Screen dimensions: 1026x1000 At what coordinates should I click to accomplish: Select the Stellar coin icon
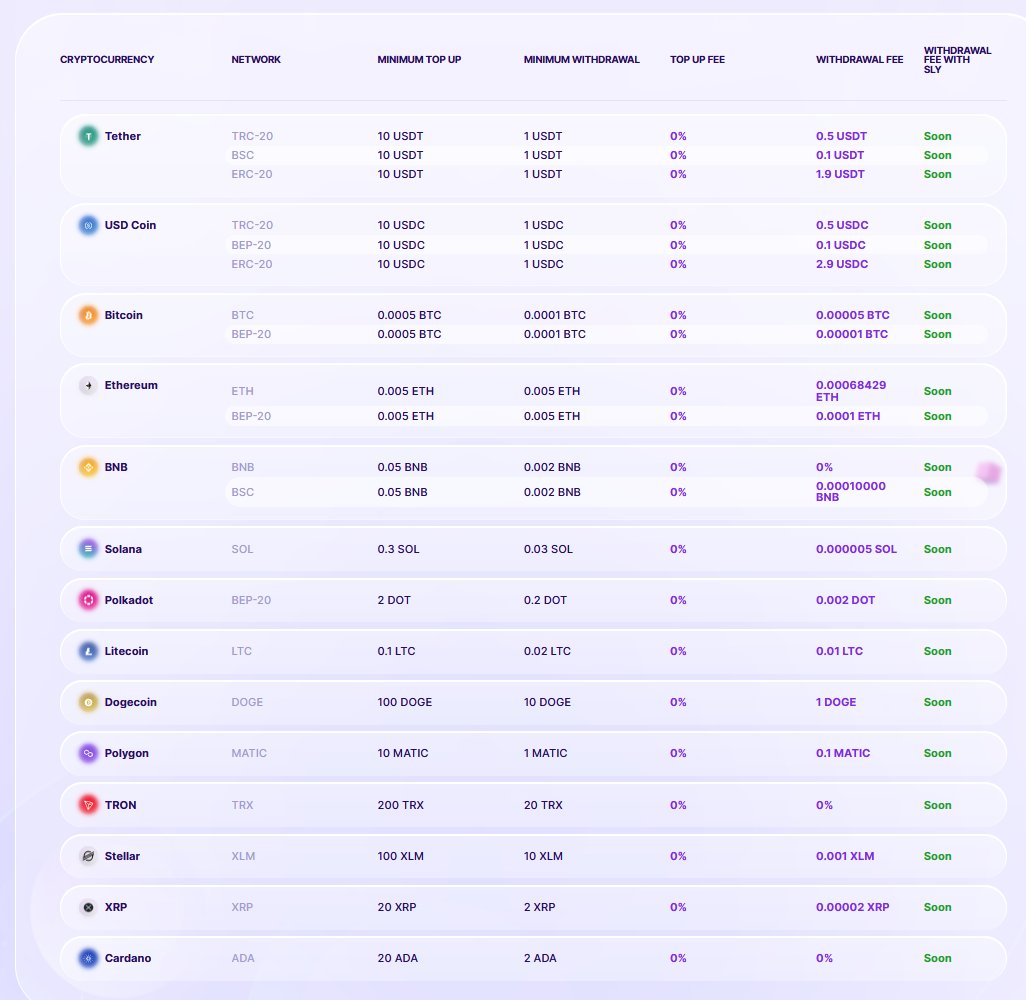pos(88,856)
